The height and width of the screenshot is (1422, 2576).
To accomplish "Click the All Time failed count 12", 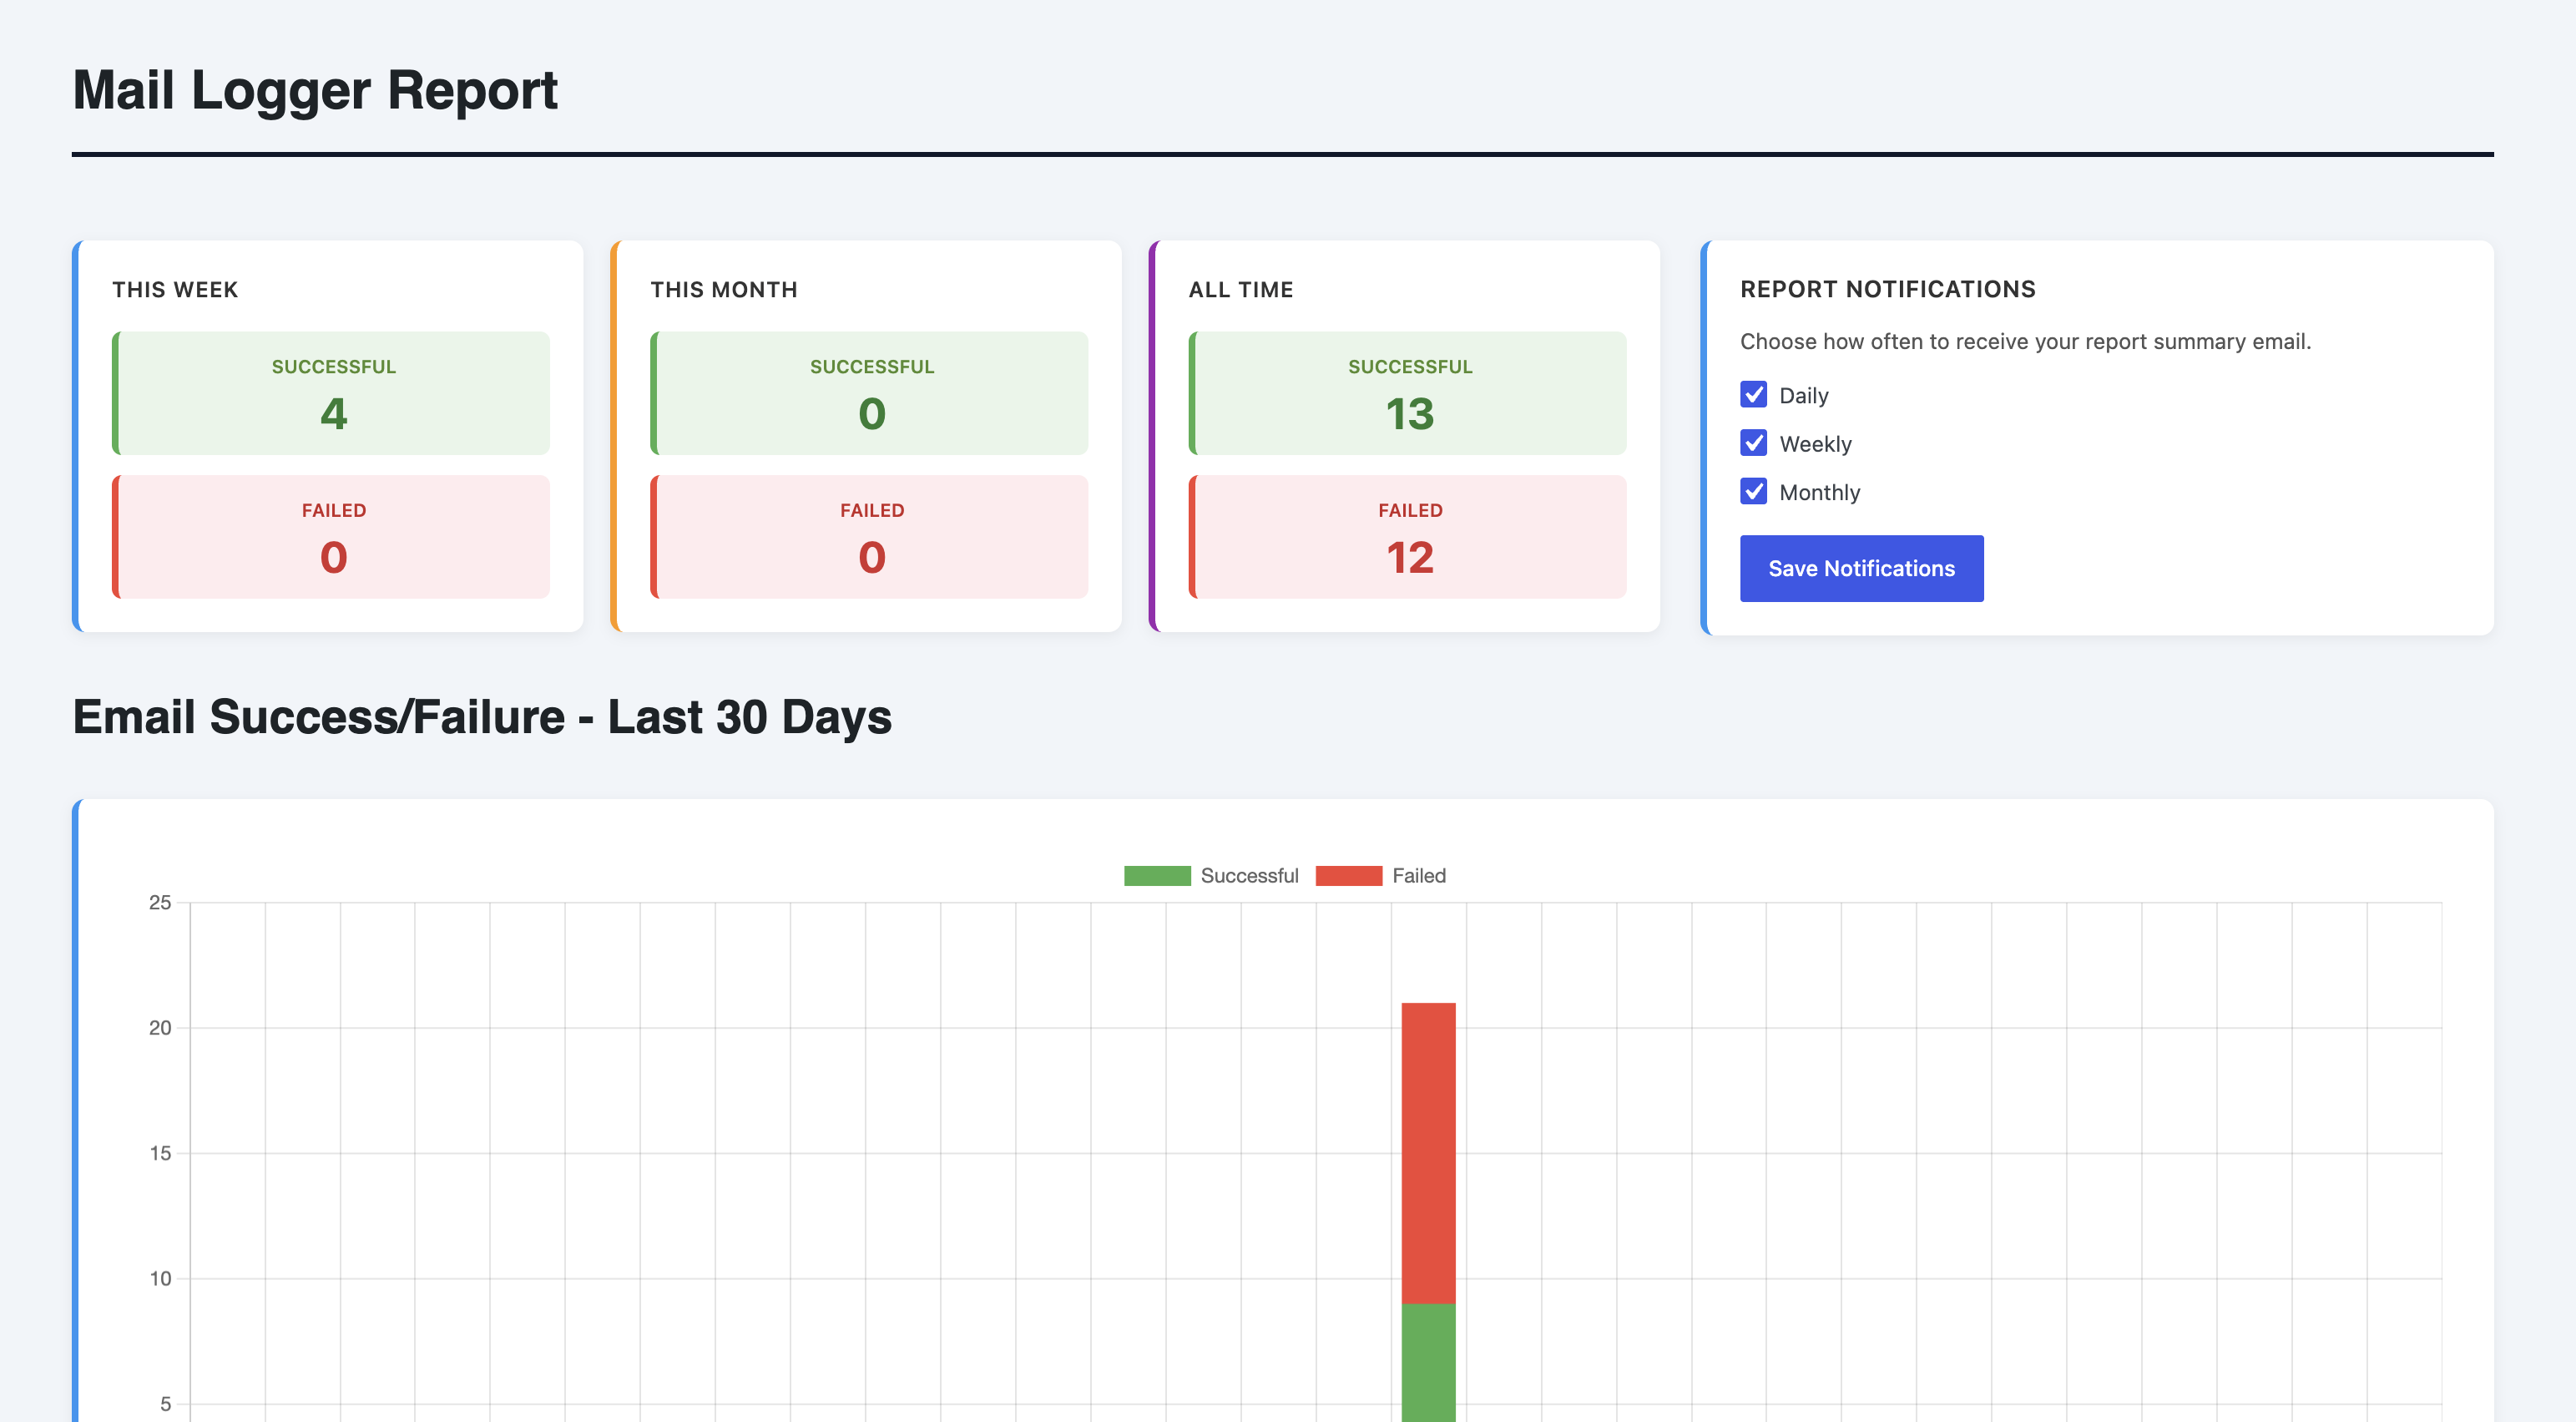I will coord(1410,557).
